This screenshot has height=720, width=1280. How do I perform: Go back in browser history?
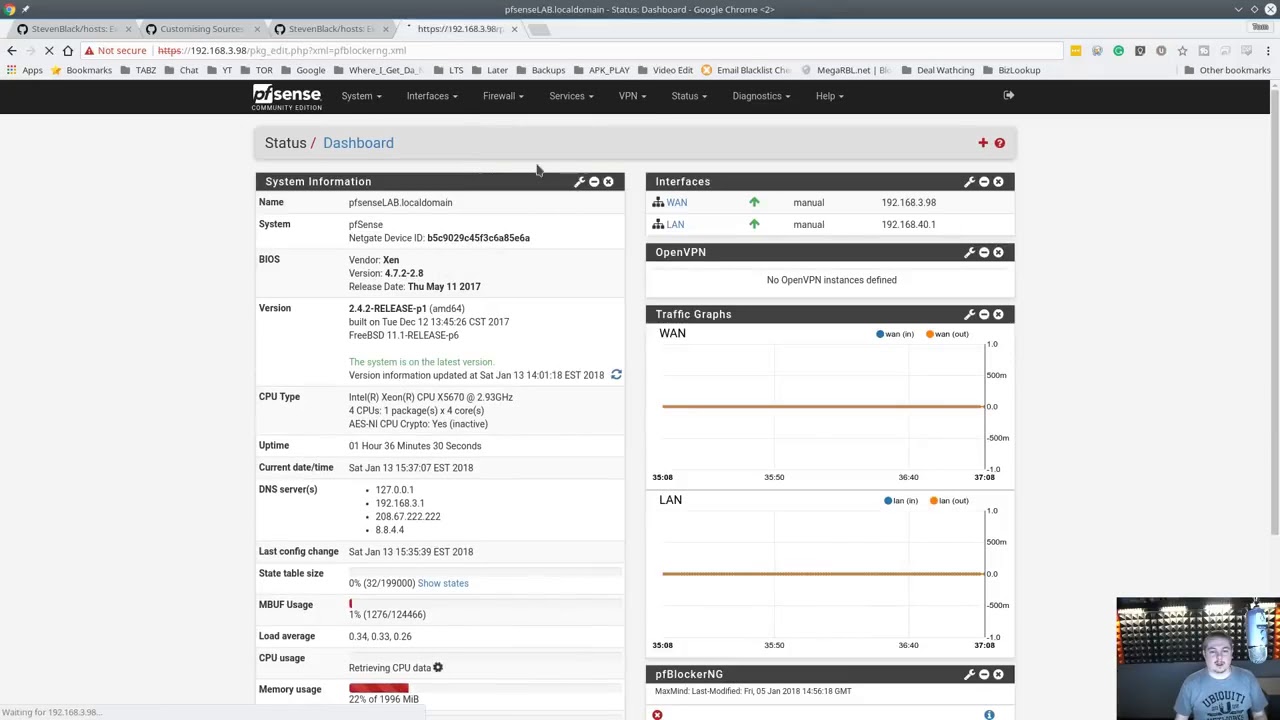click(x=12, y=50)
